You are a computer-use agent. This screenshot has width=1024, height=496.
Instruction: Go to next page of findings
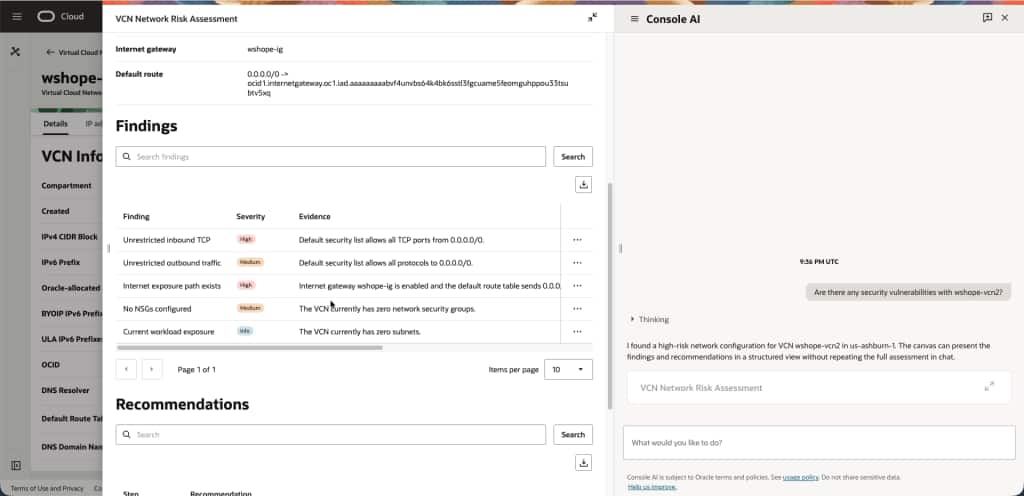pyautogui.click(x=152, y=369)
